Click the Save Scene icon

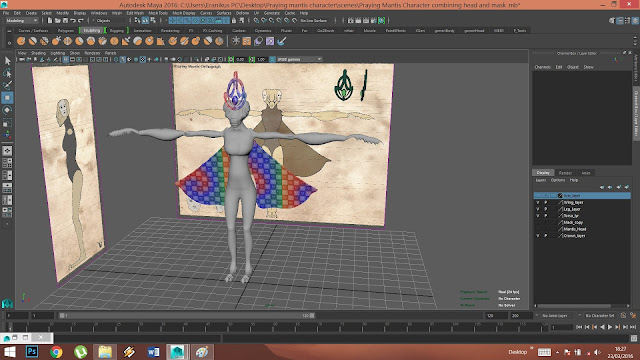pos(65,20)
